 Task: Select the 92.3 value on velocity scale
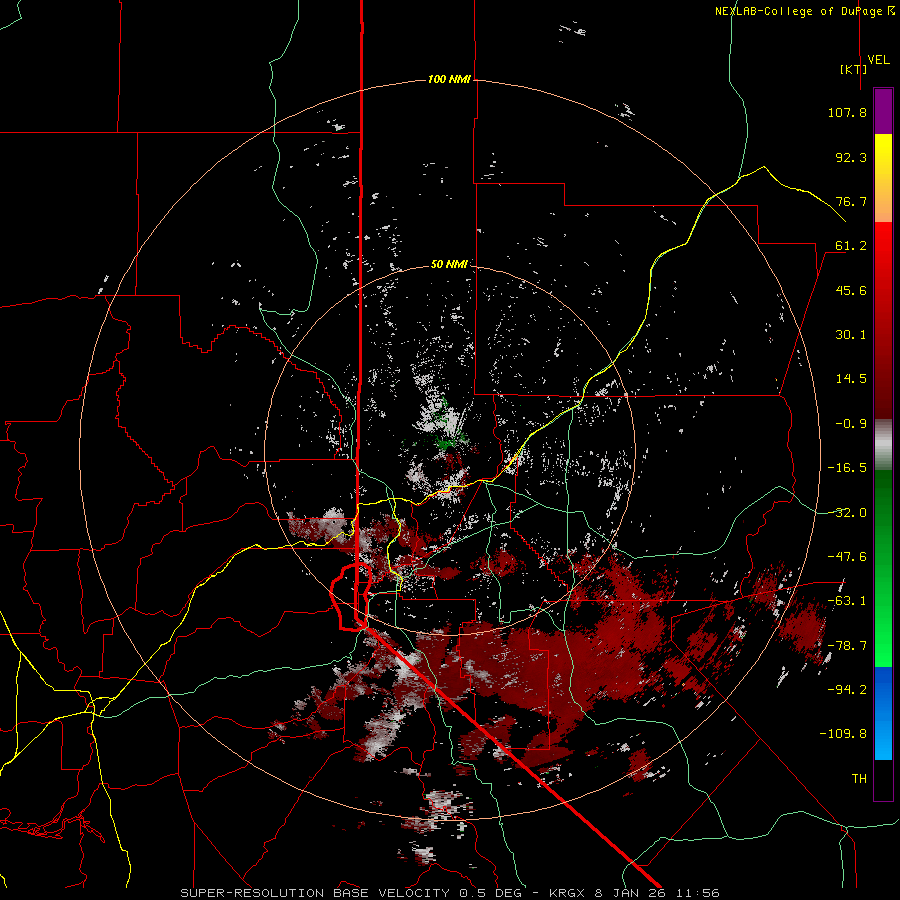(x=851, y=157)
